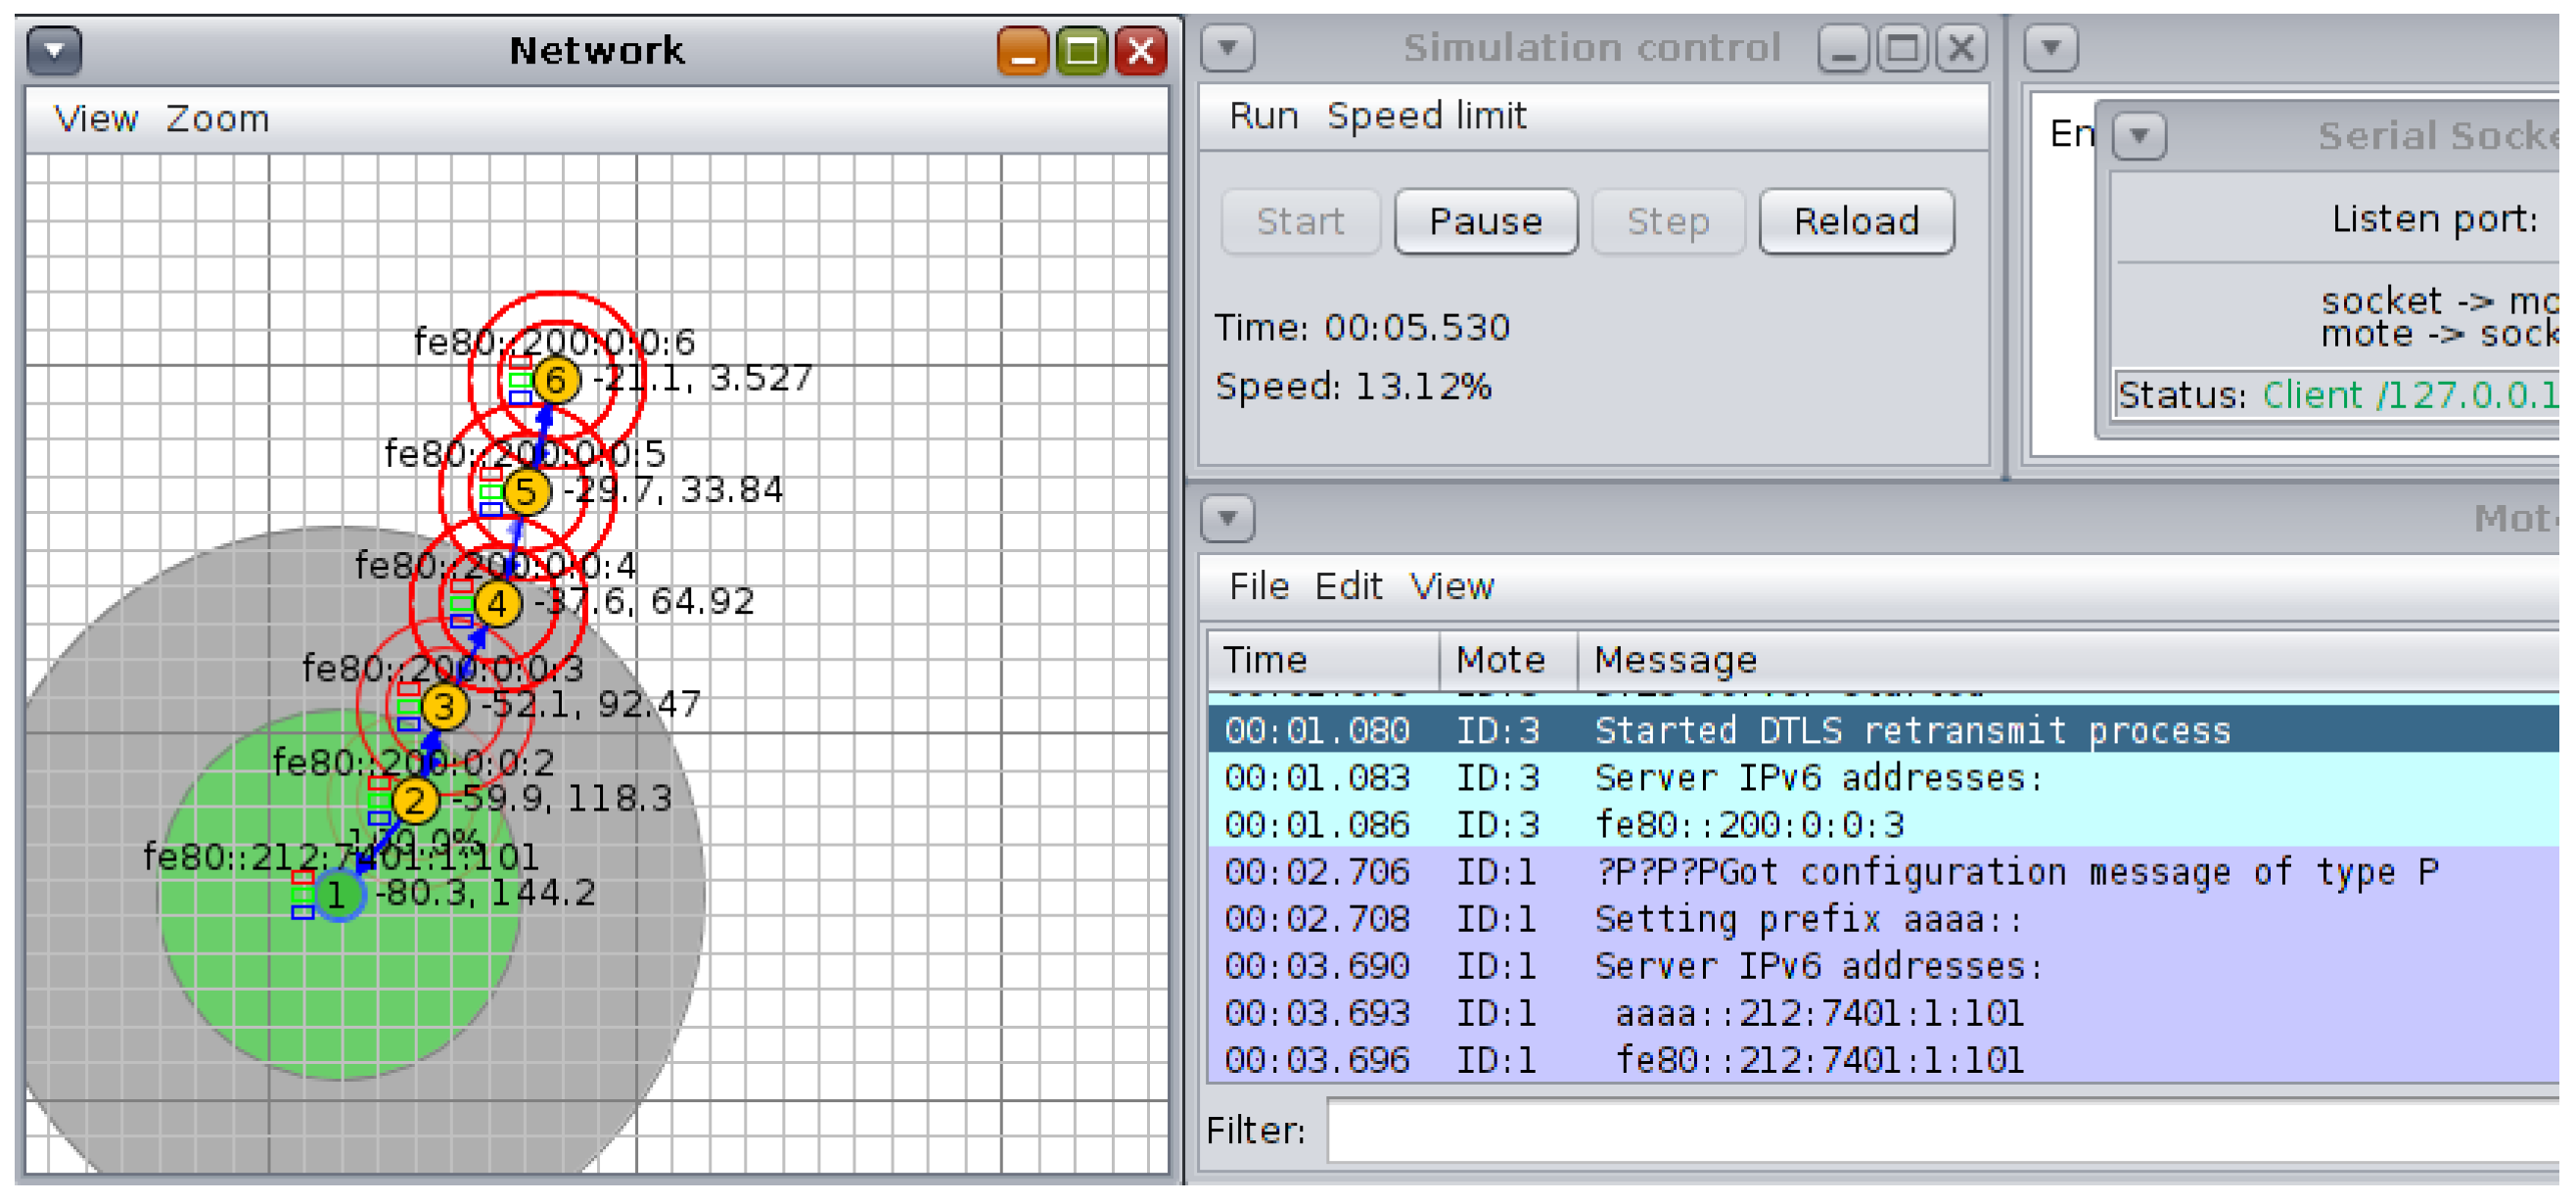The image size is (2576, 1203).
Task: Open the Zoom menu in Network window
Action: [x=217, y=119]
